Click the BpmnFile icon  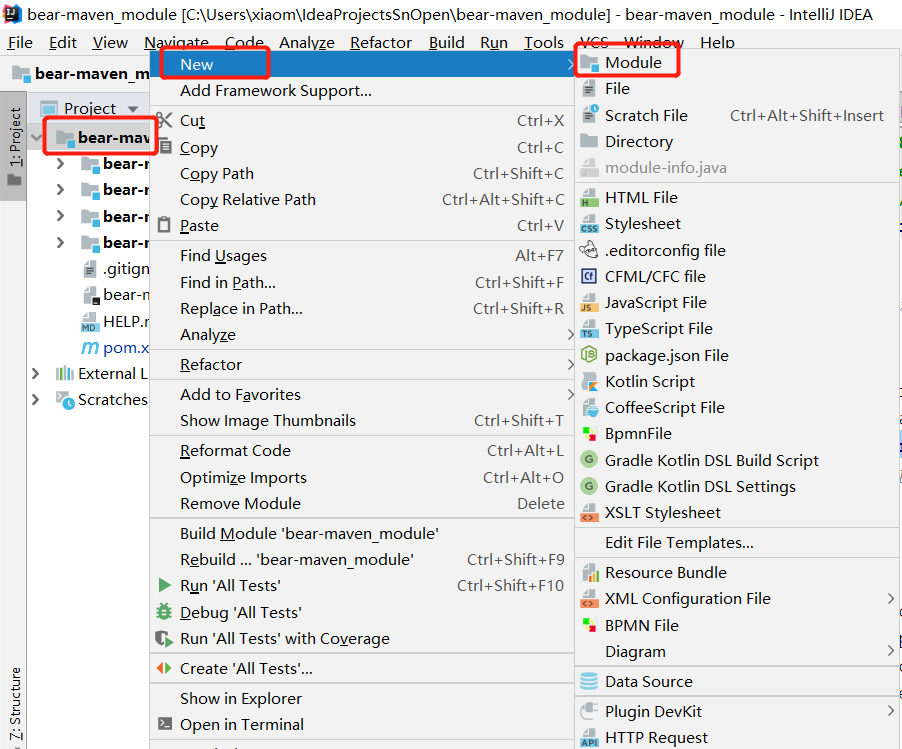(x=589, y=434)
